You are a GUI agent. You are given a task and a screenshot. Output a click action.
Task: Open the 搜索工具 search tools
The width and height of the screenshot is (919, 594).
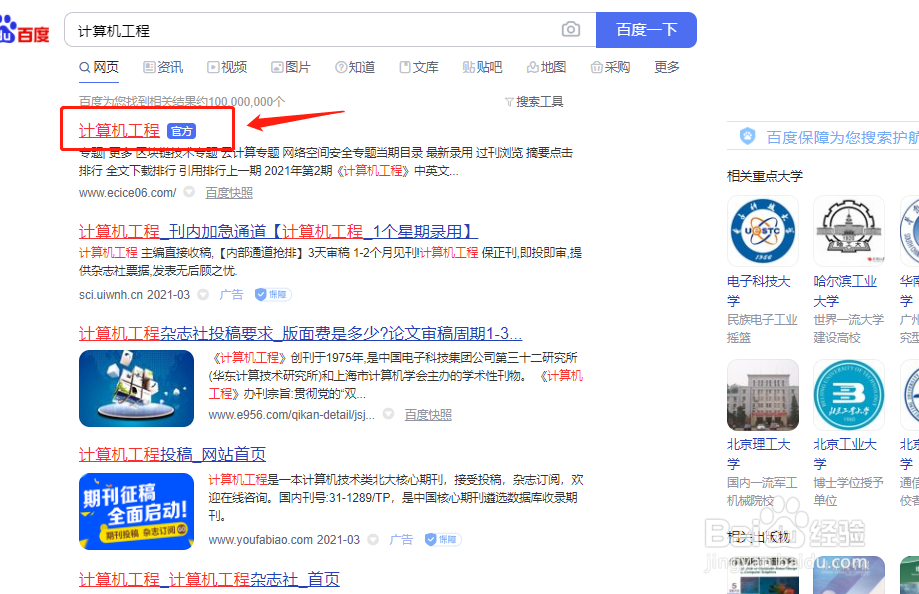pos(539,100)
